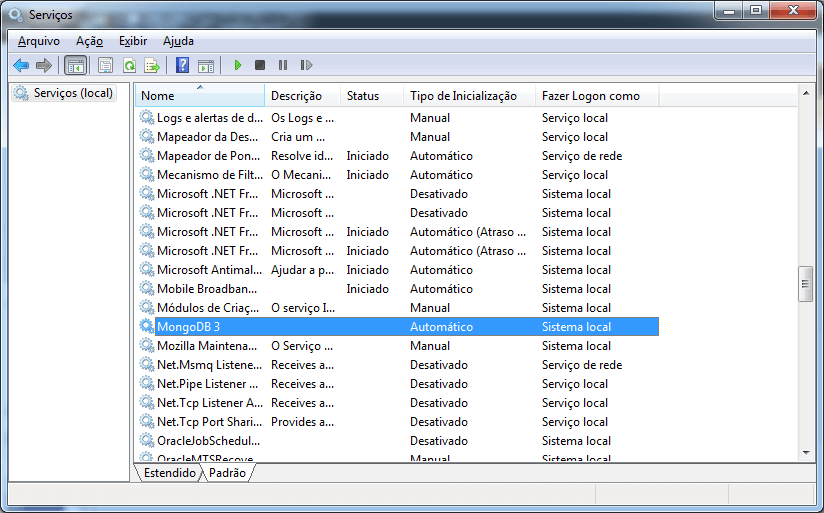Click the scrollbar up arrow

pos(806,93)
